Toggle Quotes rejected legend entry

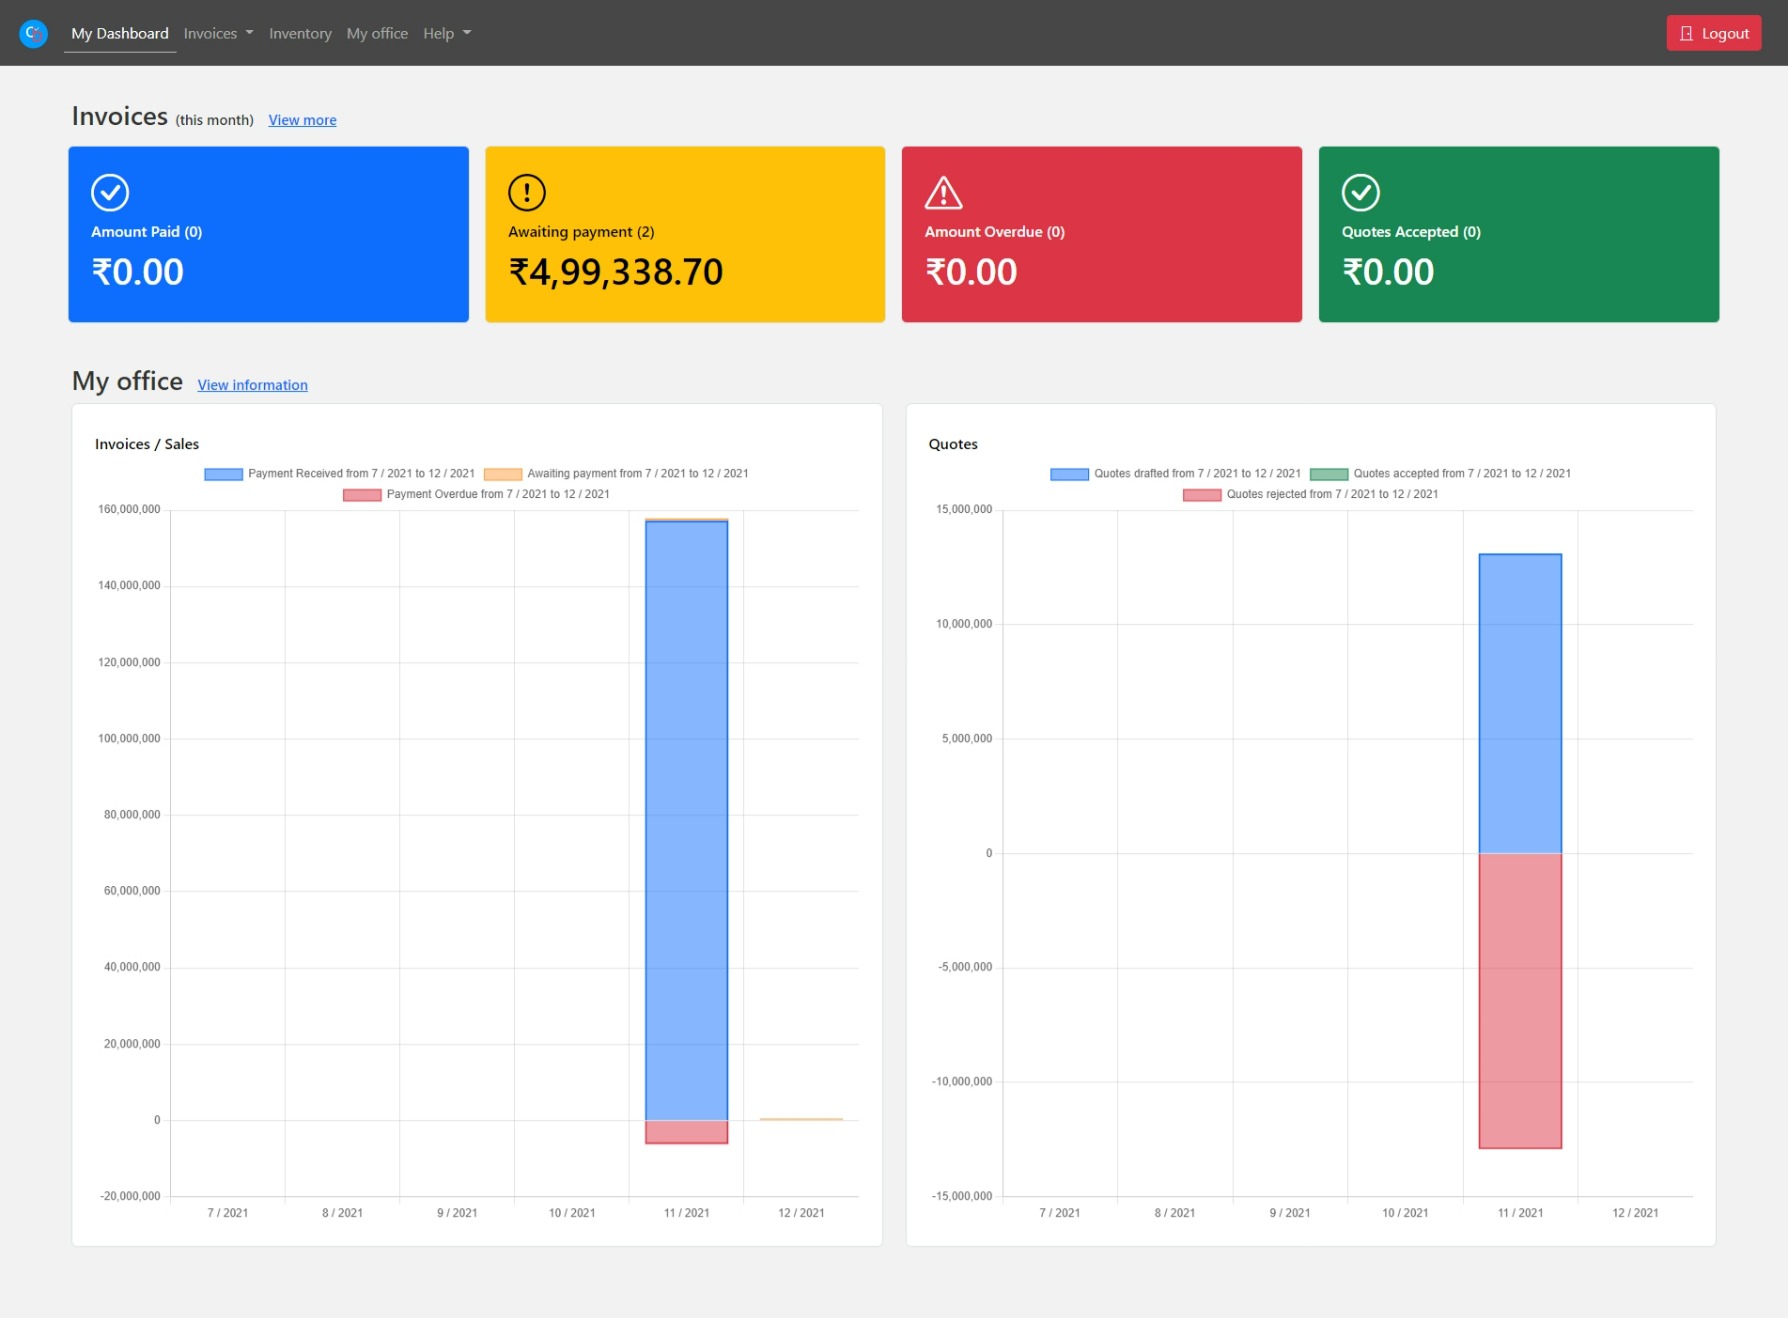(1202, 495)
